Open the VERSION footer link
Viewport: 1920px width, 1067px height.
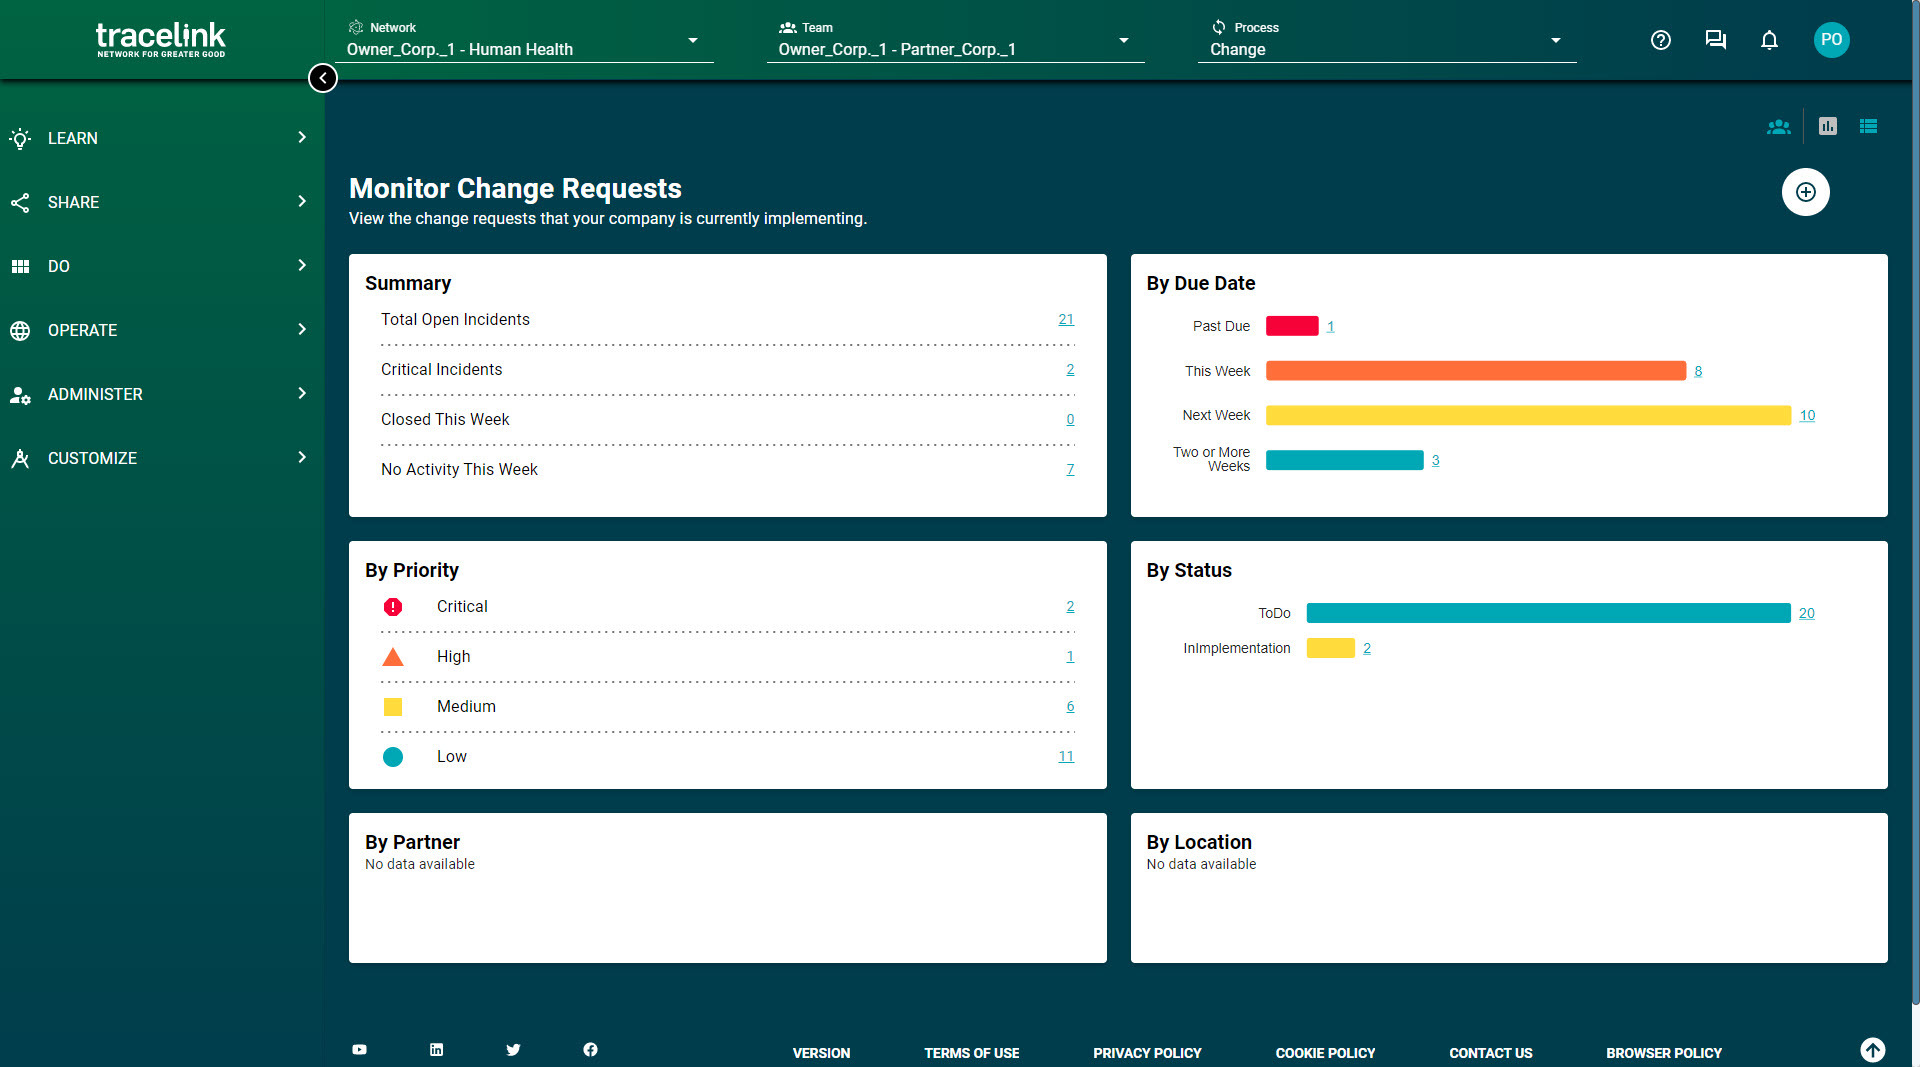821,1053
